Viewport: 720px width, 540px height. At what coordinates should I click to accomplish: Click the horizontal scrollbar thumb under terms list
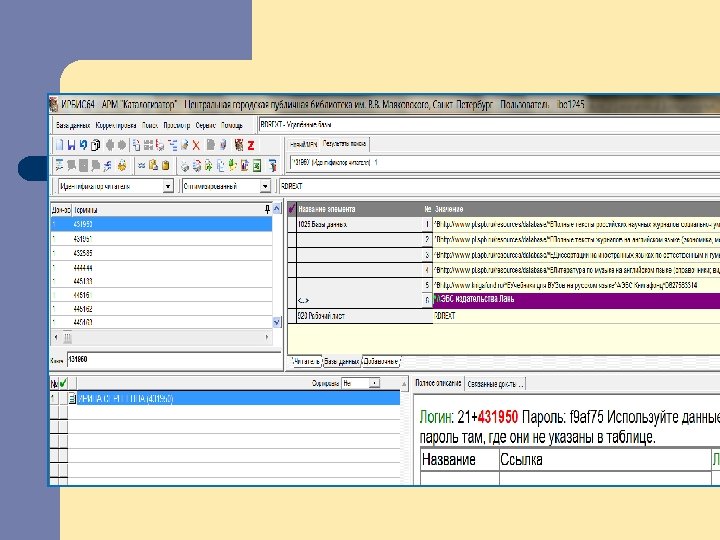click(x=68, y=338)
